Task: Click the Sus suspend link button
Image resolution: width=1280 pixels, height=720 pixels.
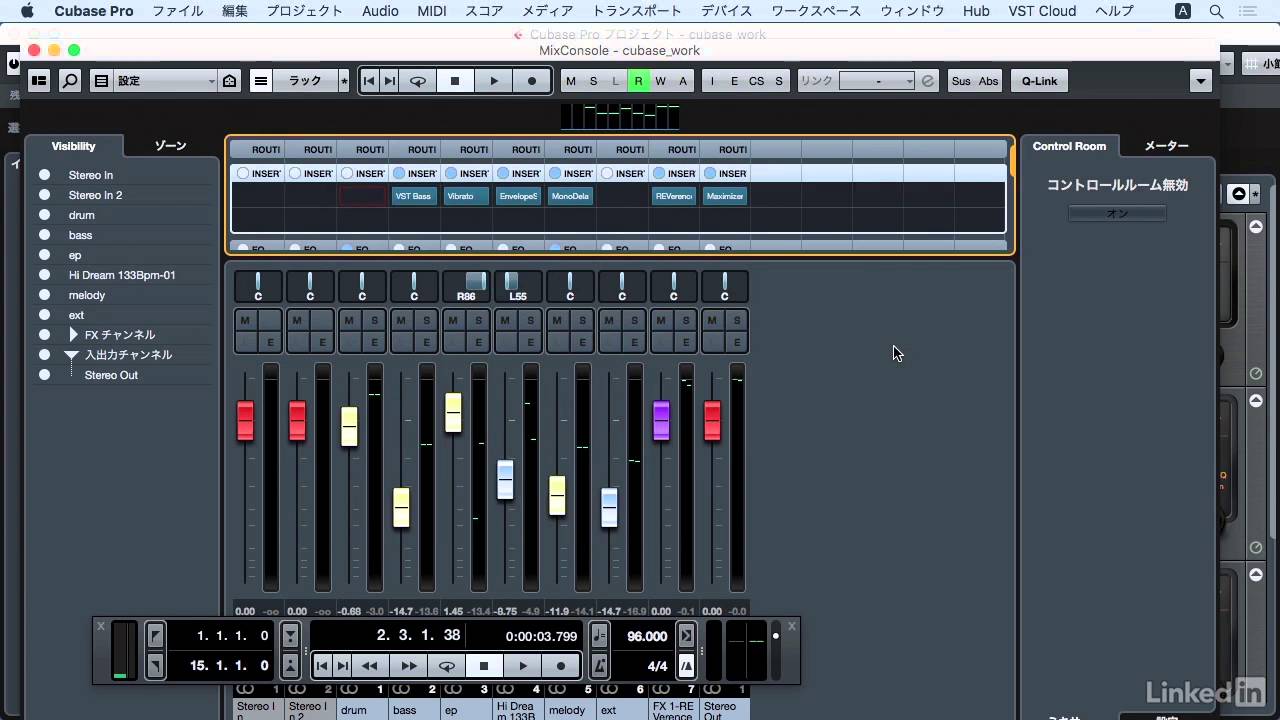Action: point(961,81)
